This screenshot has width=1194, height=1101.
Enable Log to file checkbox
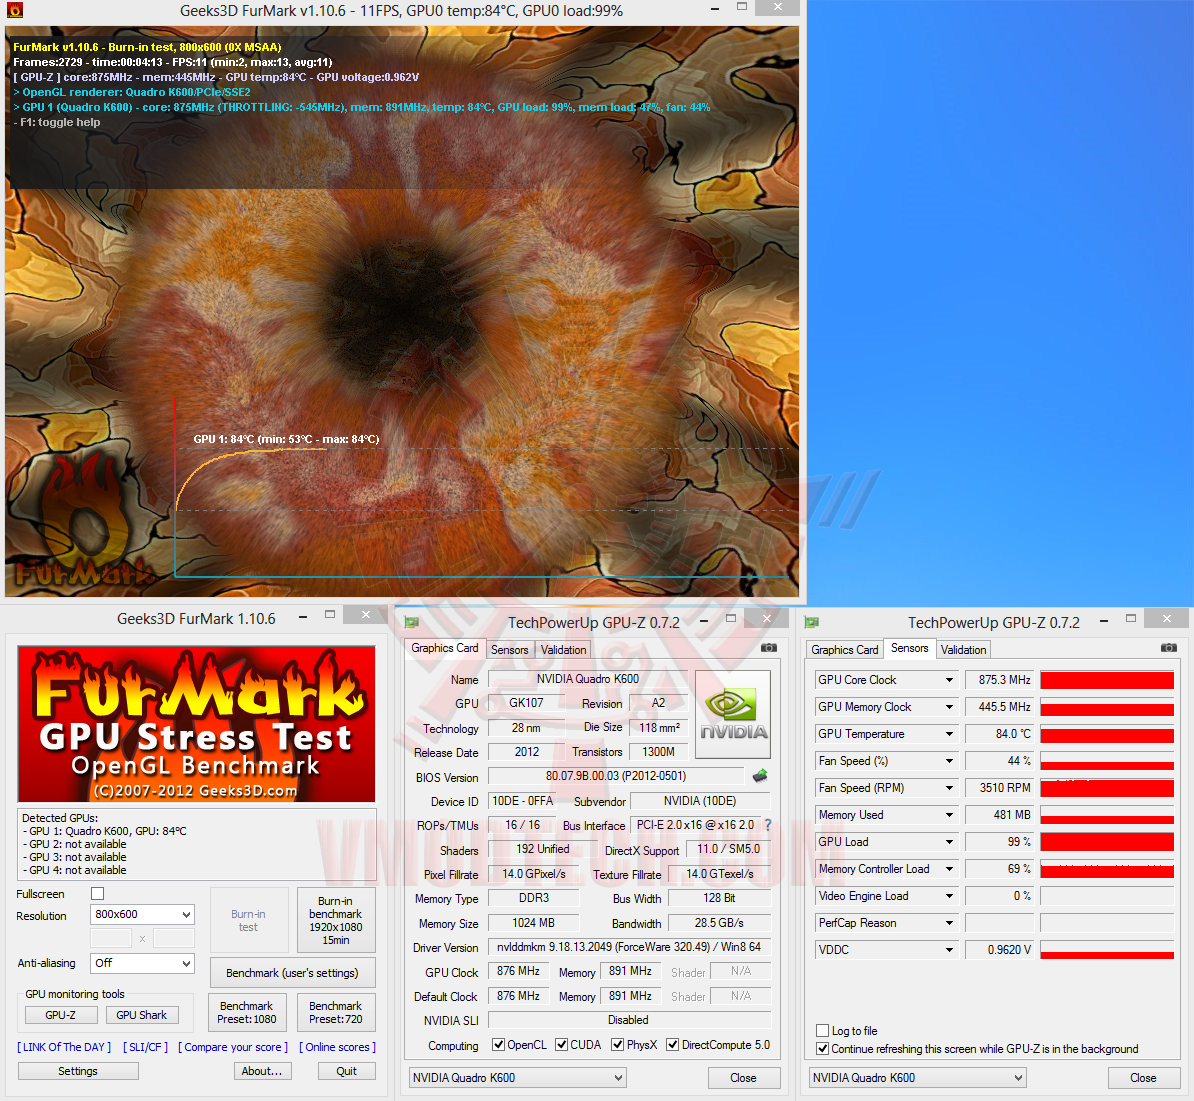click(822, 1030)
